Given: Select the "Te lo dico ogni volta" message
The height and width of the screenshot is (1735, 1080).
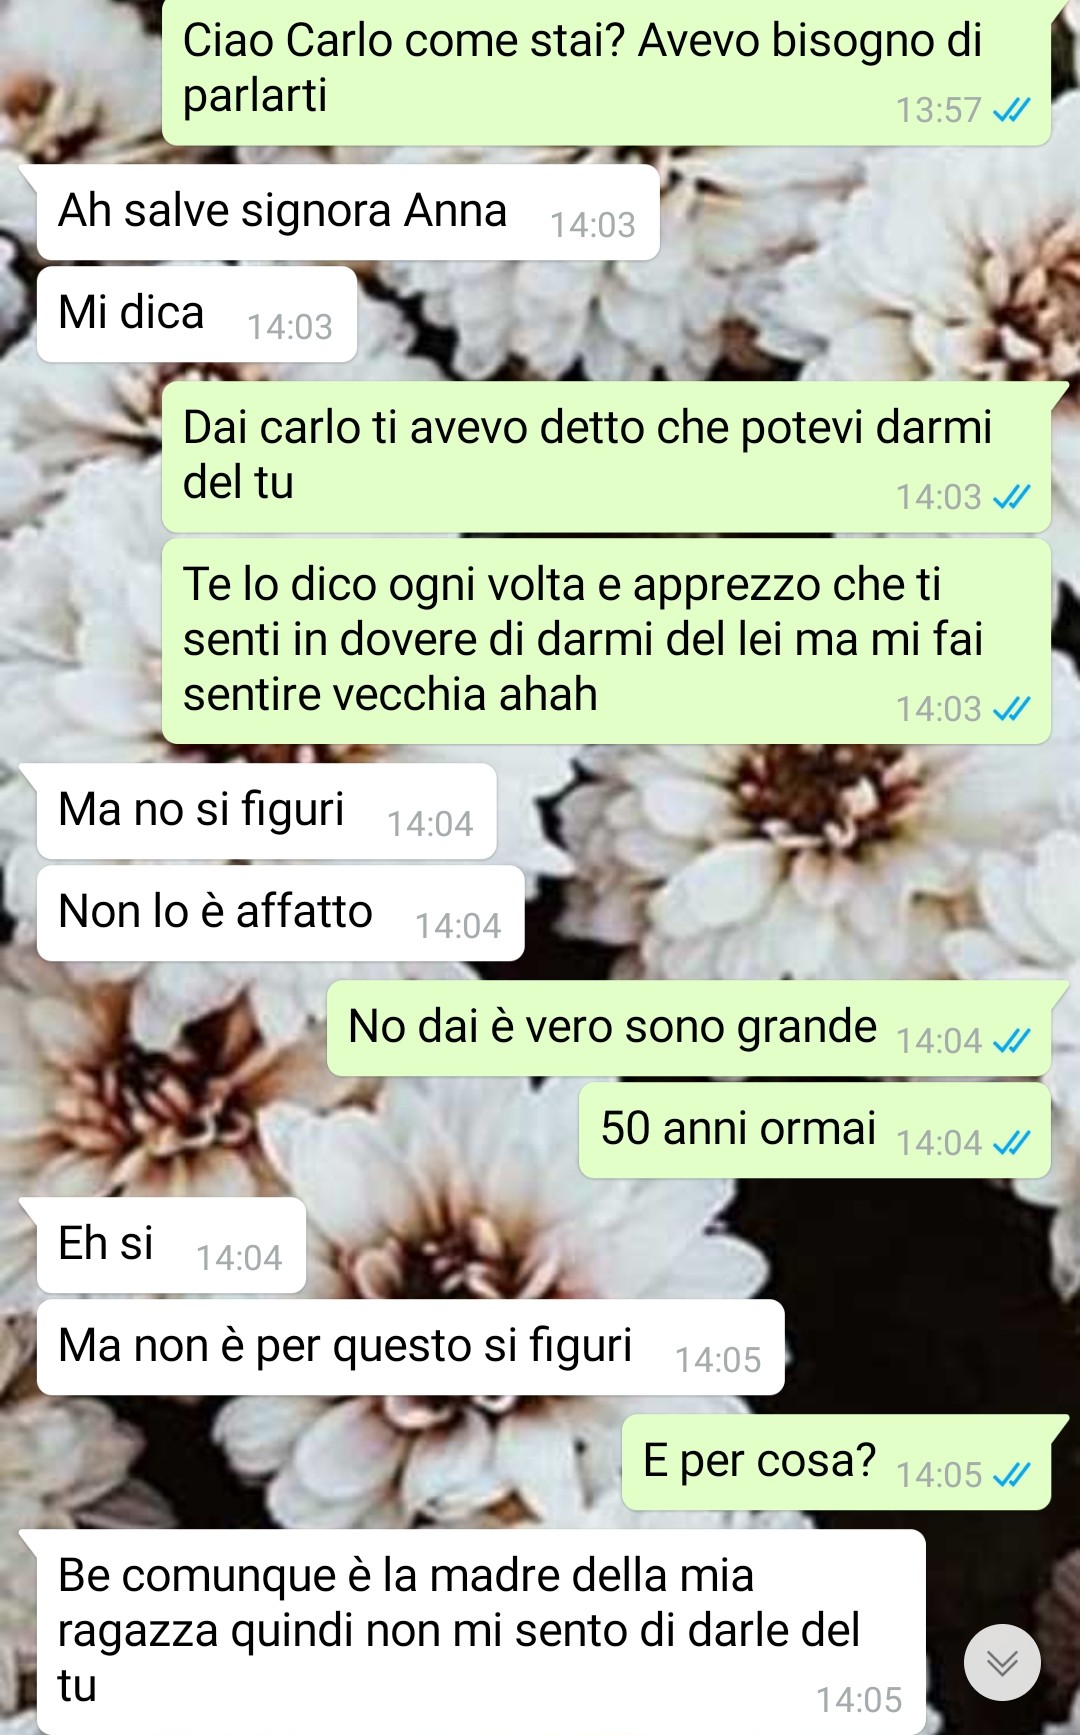Looking at the screenshot, I should 606,641.
